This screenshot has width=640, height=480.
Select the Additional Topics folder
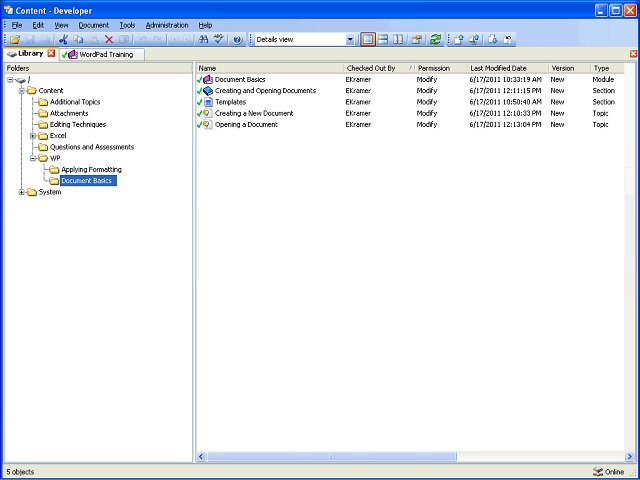pos(75,102)
